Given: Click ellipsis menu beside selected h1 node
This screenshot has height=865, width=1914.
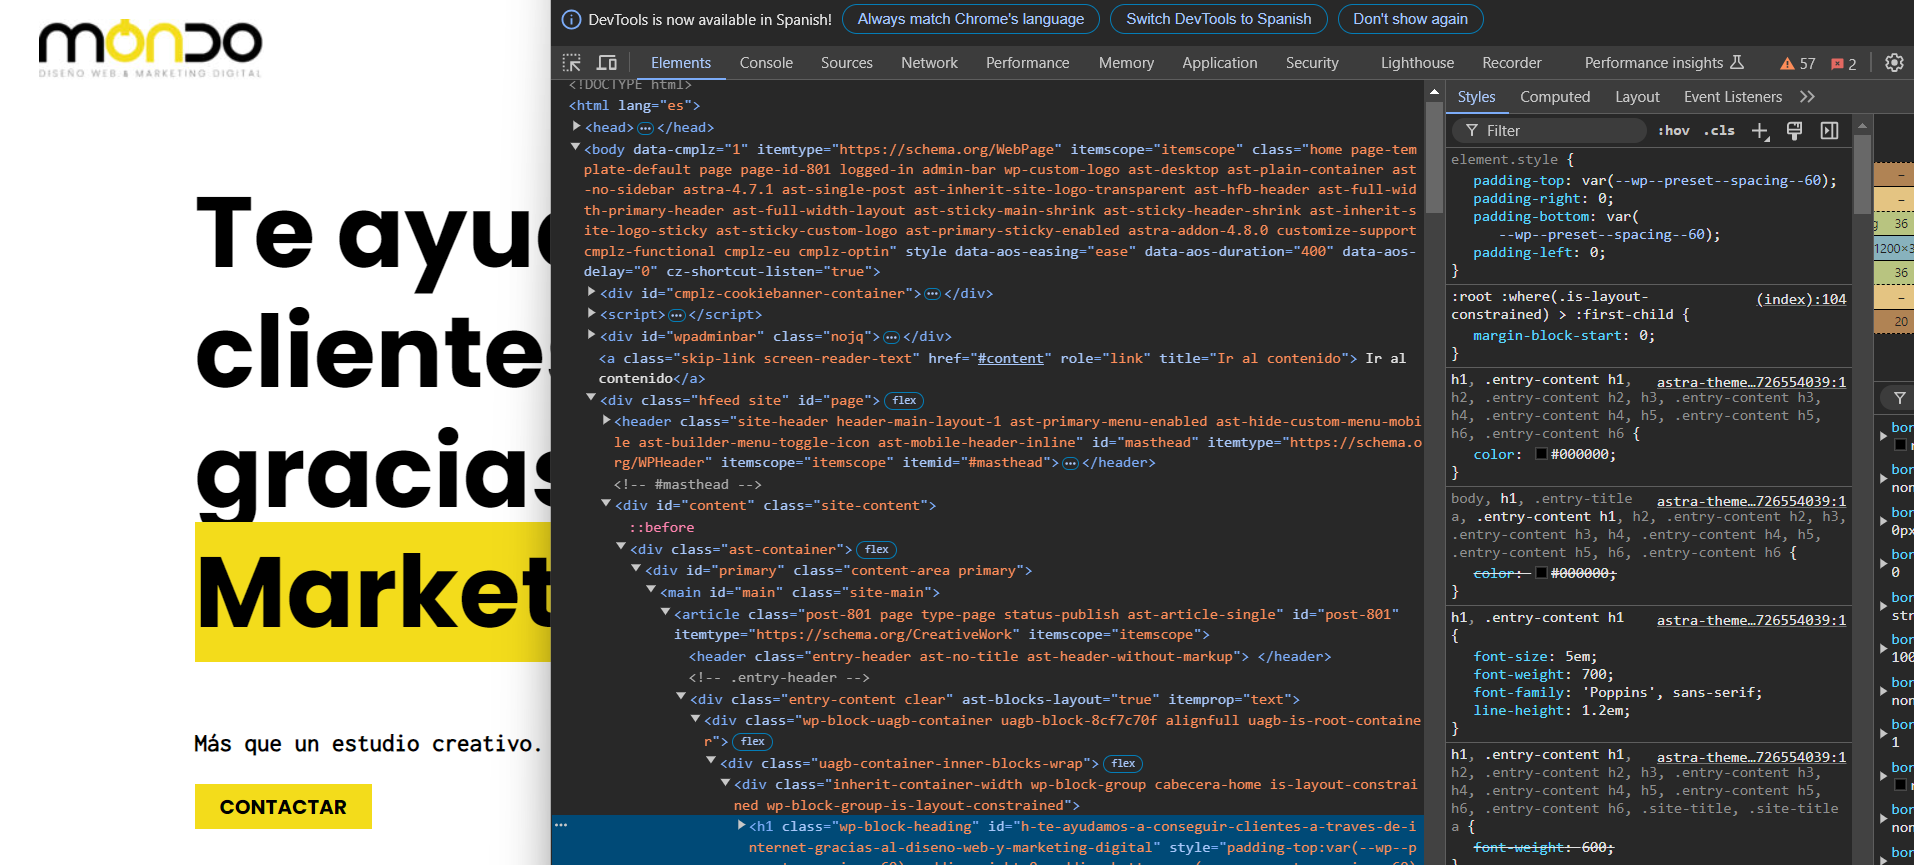Looking at the screenshot, I should click(x=561, y=825).
